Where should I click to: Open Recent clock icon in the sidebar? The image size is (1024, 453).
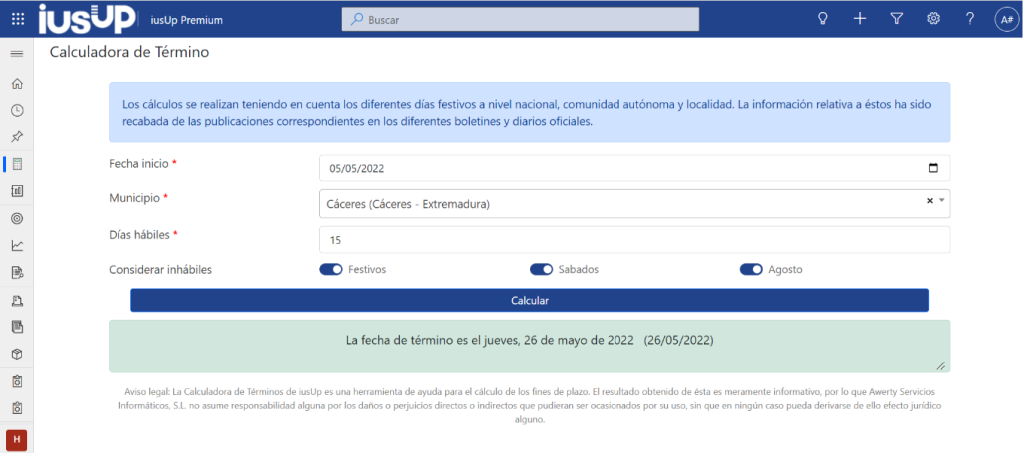pyautogui.click(x=17, y=110)
